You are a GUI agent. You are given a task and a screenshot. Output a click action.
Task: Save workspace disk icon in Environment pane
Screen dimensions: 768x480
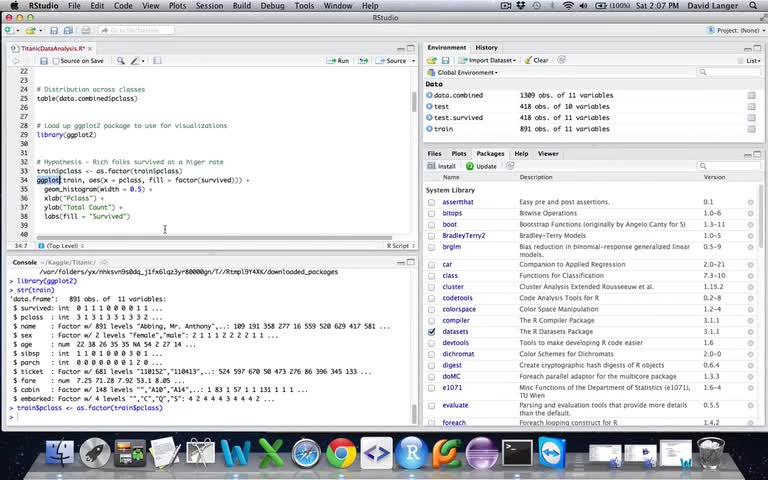click(445, 60)
